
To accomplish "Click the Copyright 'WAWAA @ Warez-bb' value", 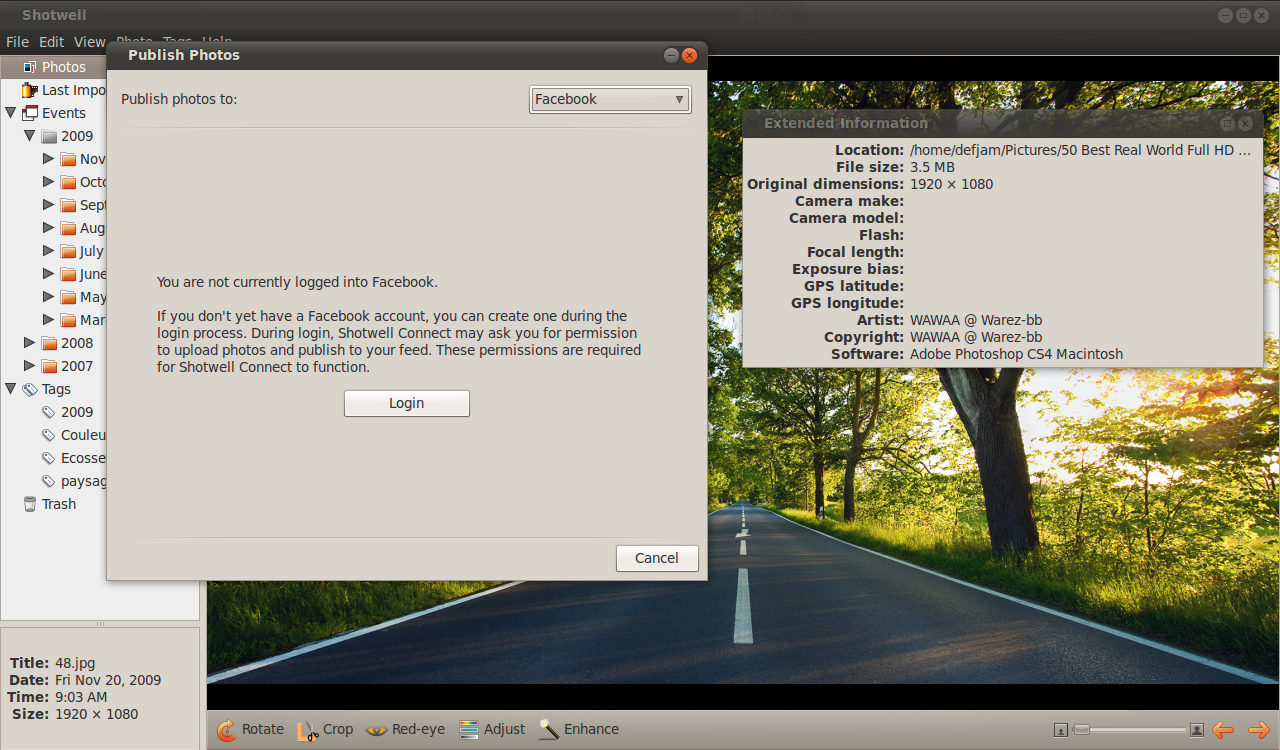I will (x=976, y=337).
